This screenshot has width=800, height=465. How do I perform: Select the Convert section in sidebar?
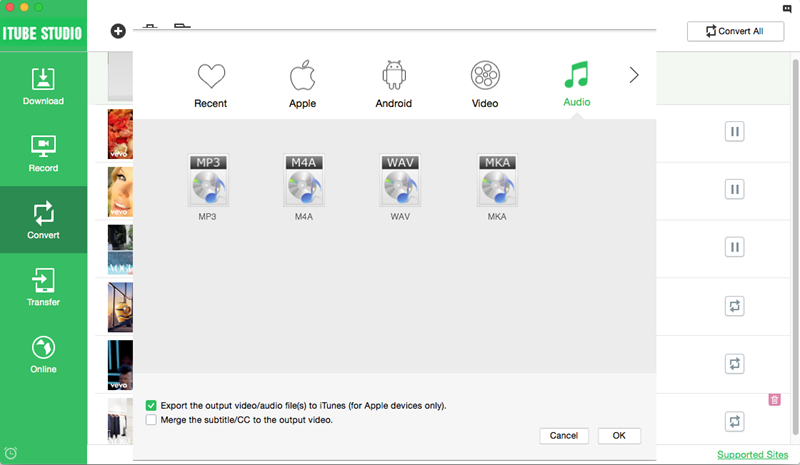43,219
